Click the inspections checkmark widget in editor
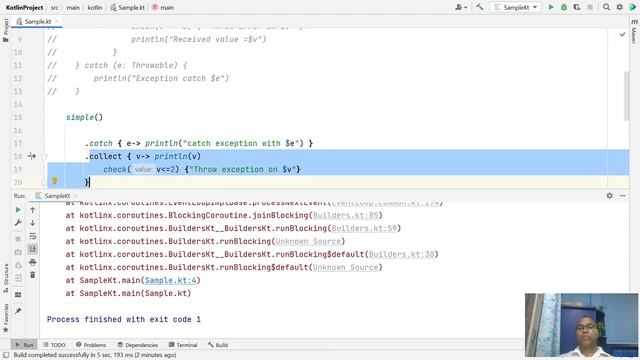 point(622,35)
